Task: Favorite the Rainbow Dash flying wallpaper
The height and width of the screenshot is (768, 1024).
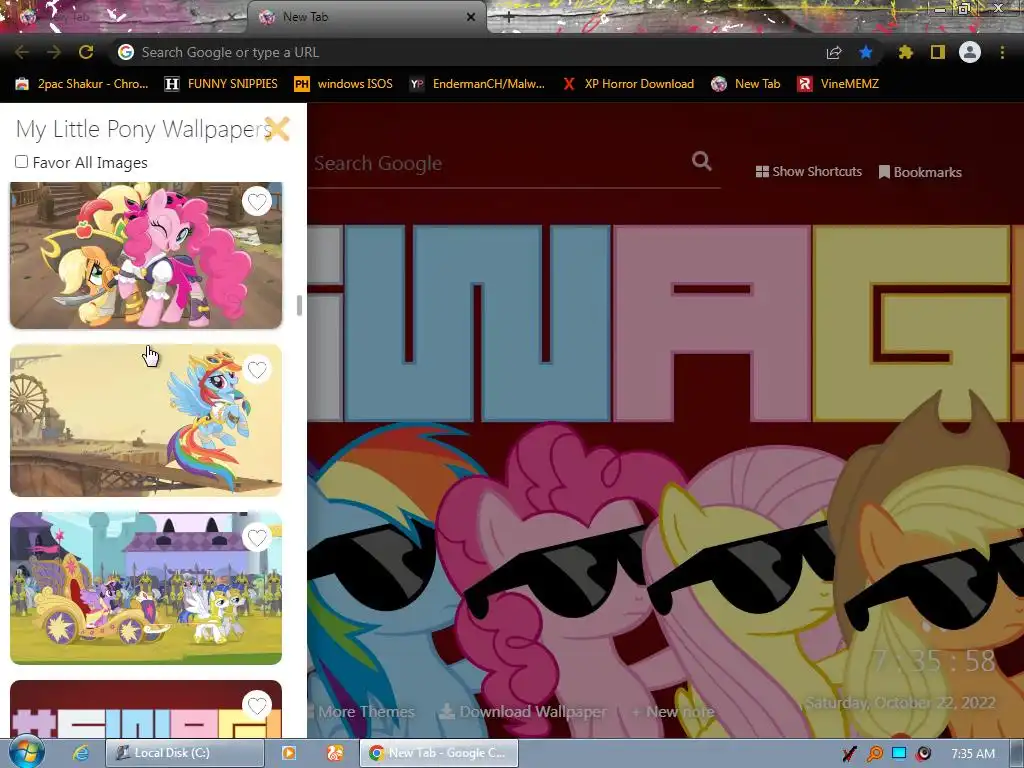Action: coord(257,370)
